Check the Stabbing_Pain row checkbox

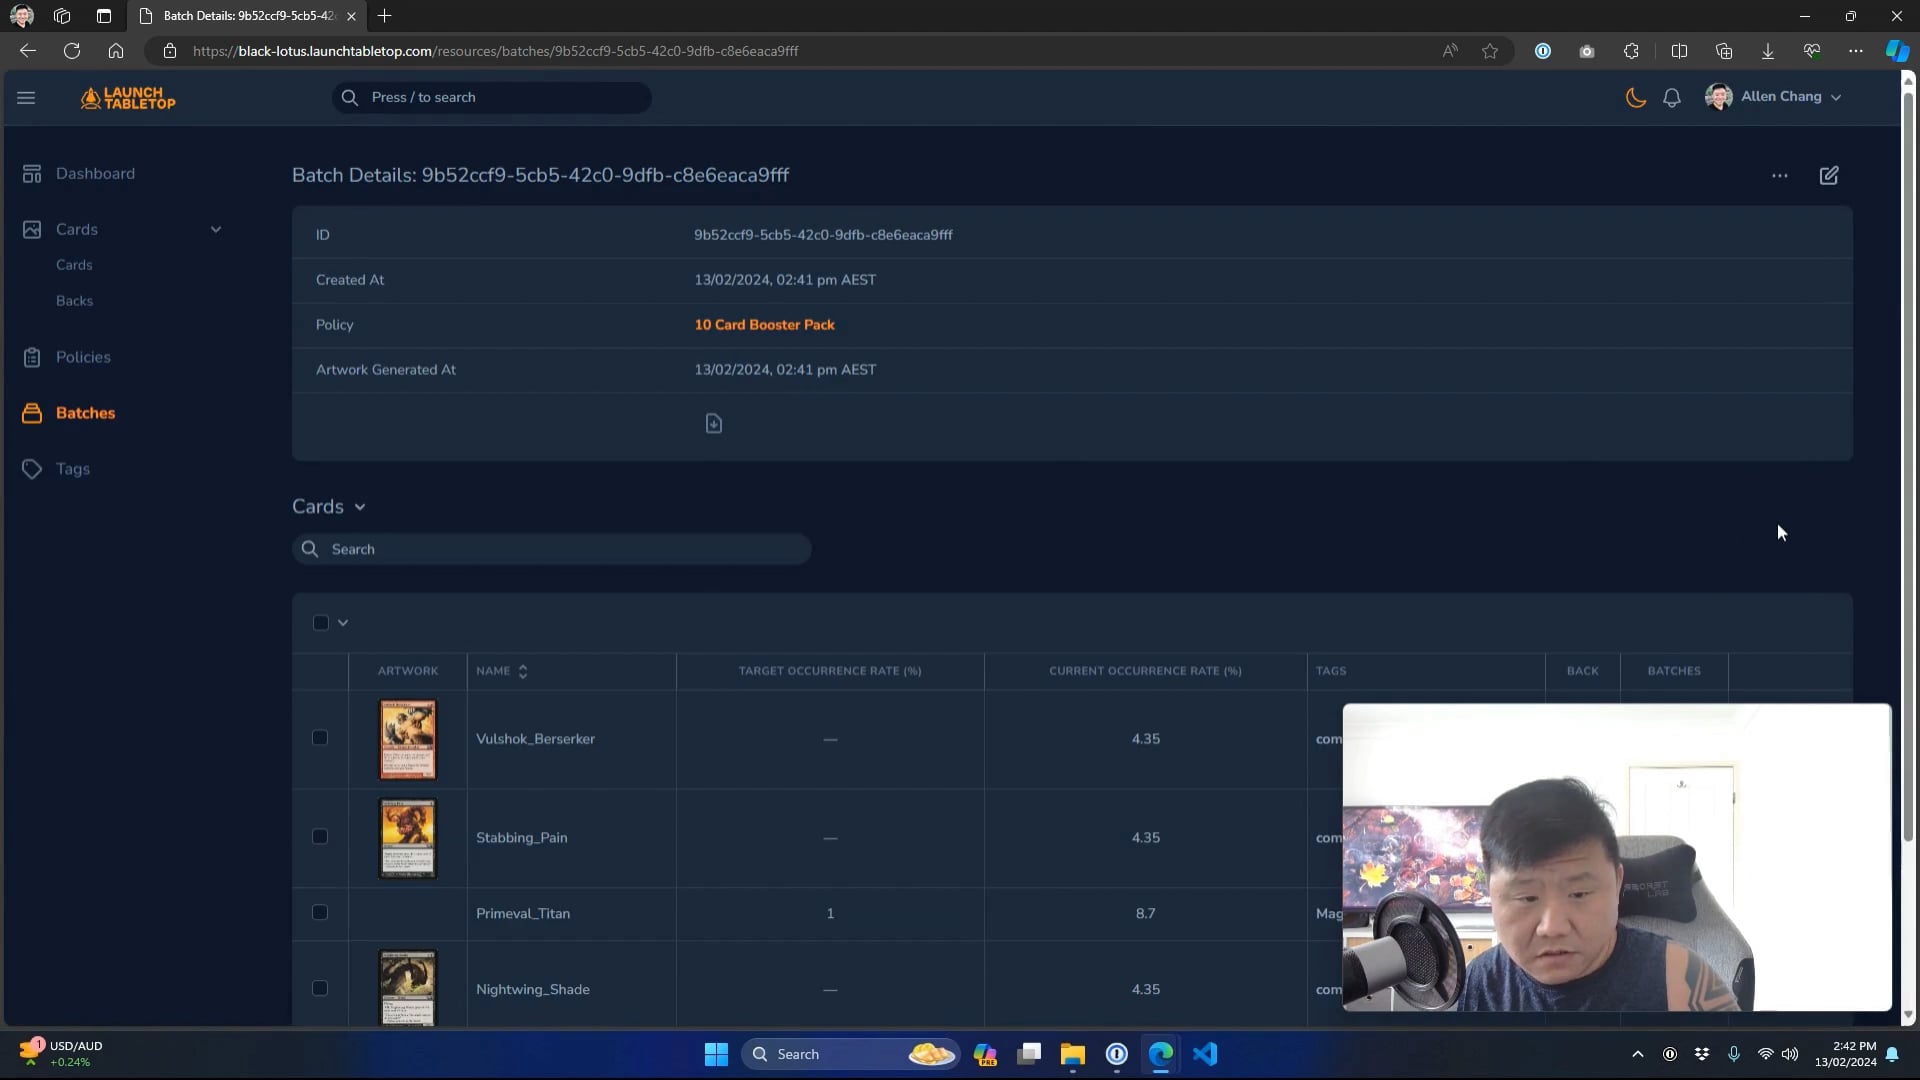coord(320,837)
